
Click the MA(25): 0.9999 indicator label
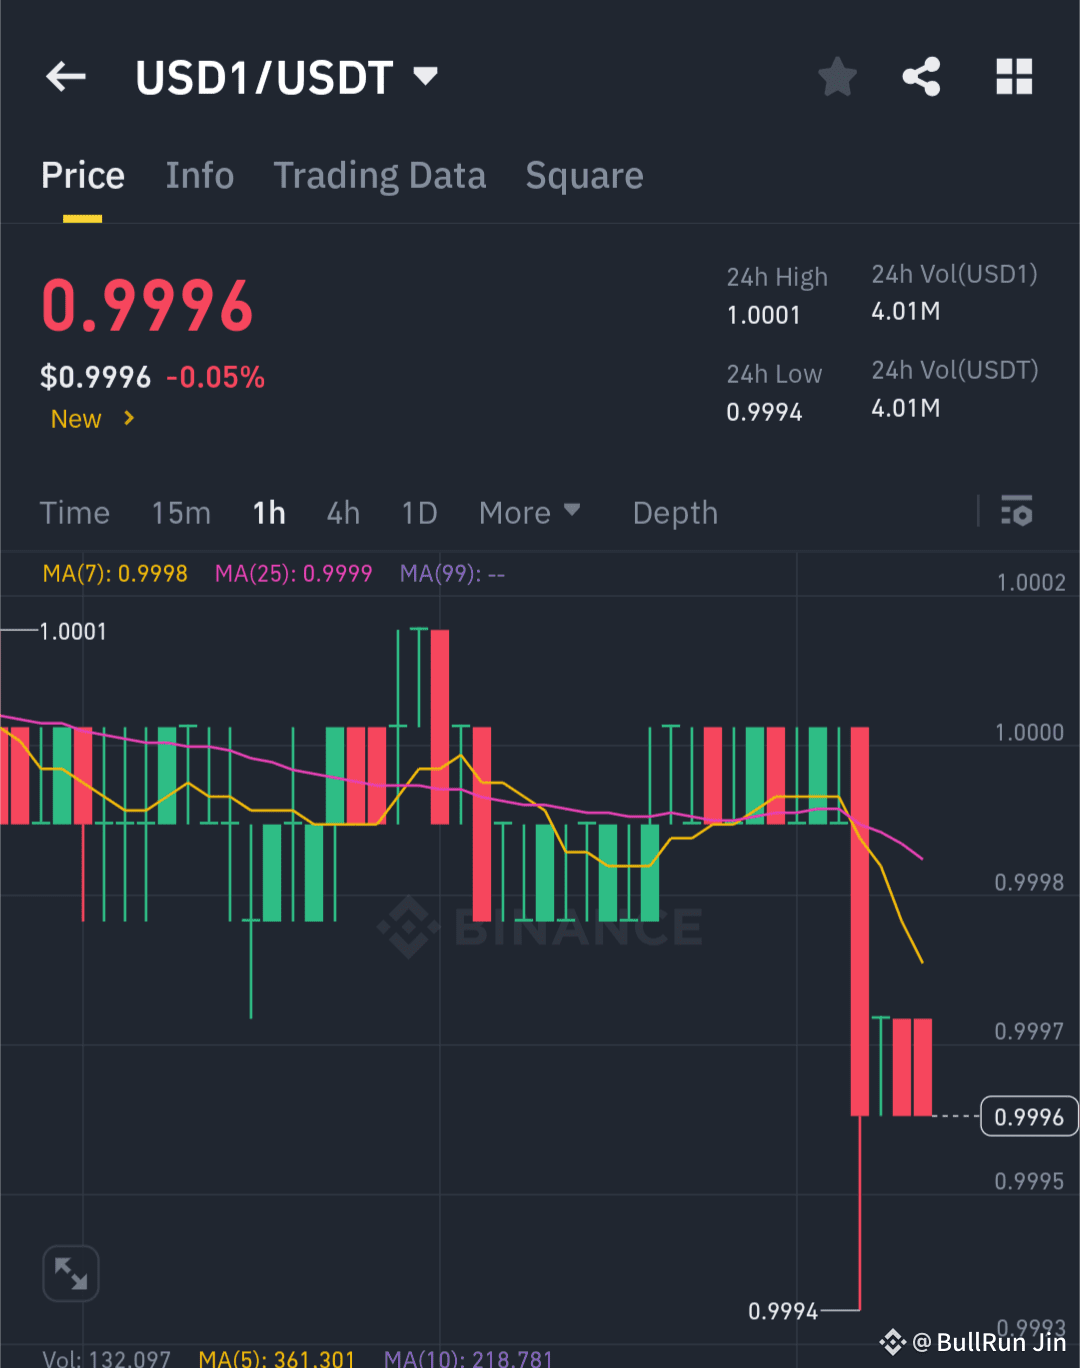tap(293, 574)
